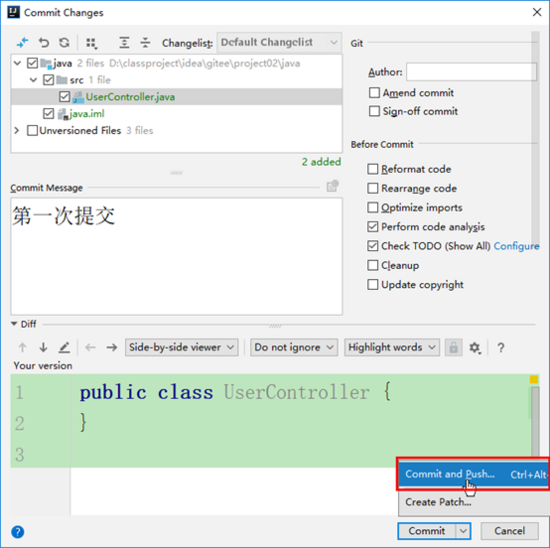This screenshot has width=550, height=548.
Task: Enable the Amend commit checkbox
Action: (374, 93)
